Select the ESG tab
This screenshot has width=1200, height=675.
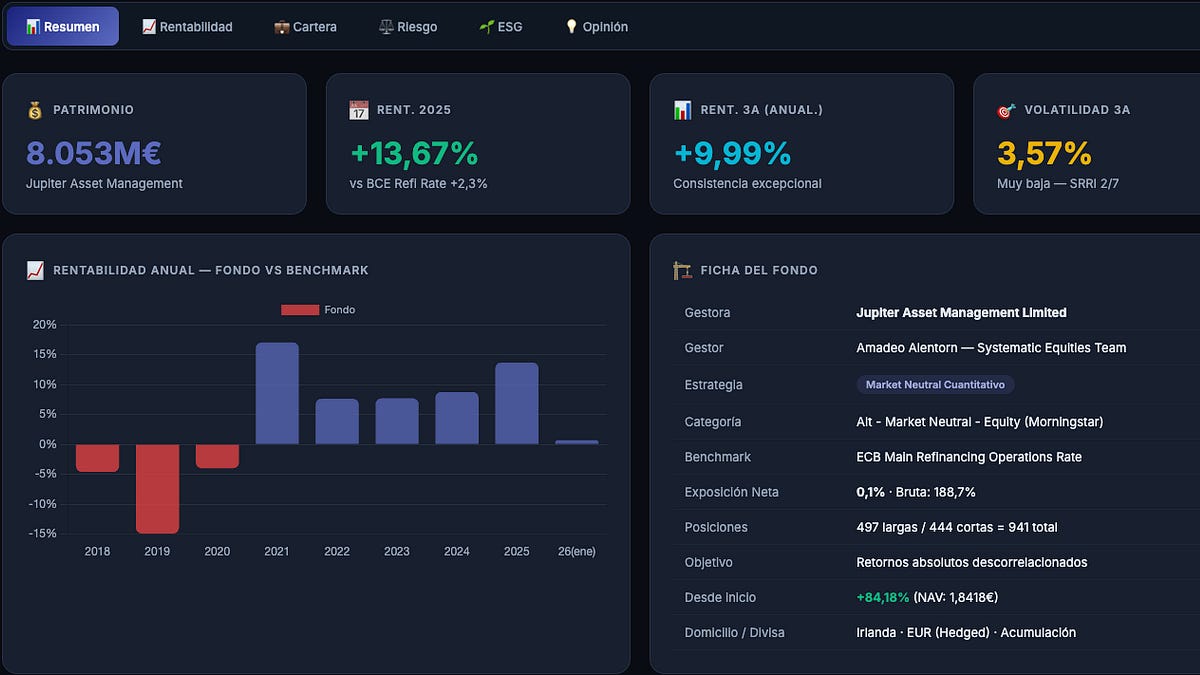(x=501, y=27)
